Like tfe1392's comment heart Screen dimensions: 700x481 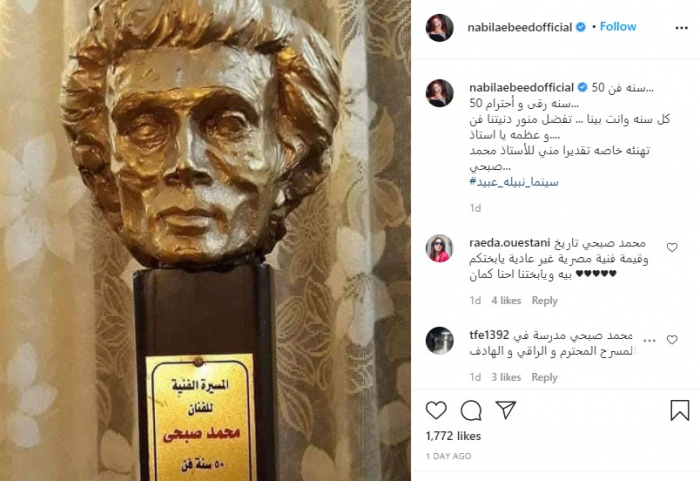672,340
